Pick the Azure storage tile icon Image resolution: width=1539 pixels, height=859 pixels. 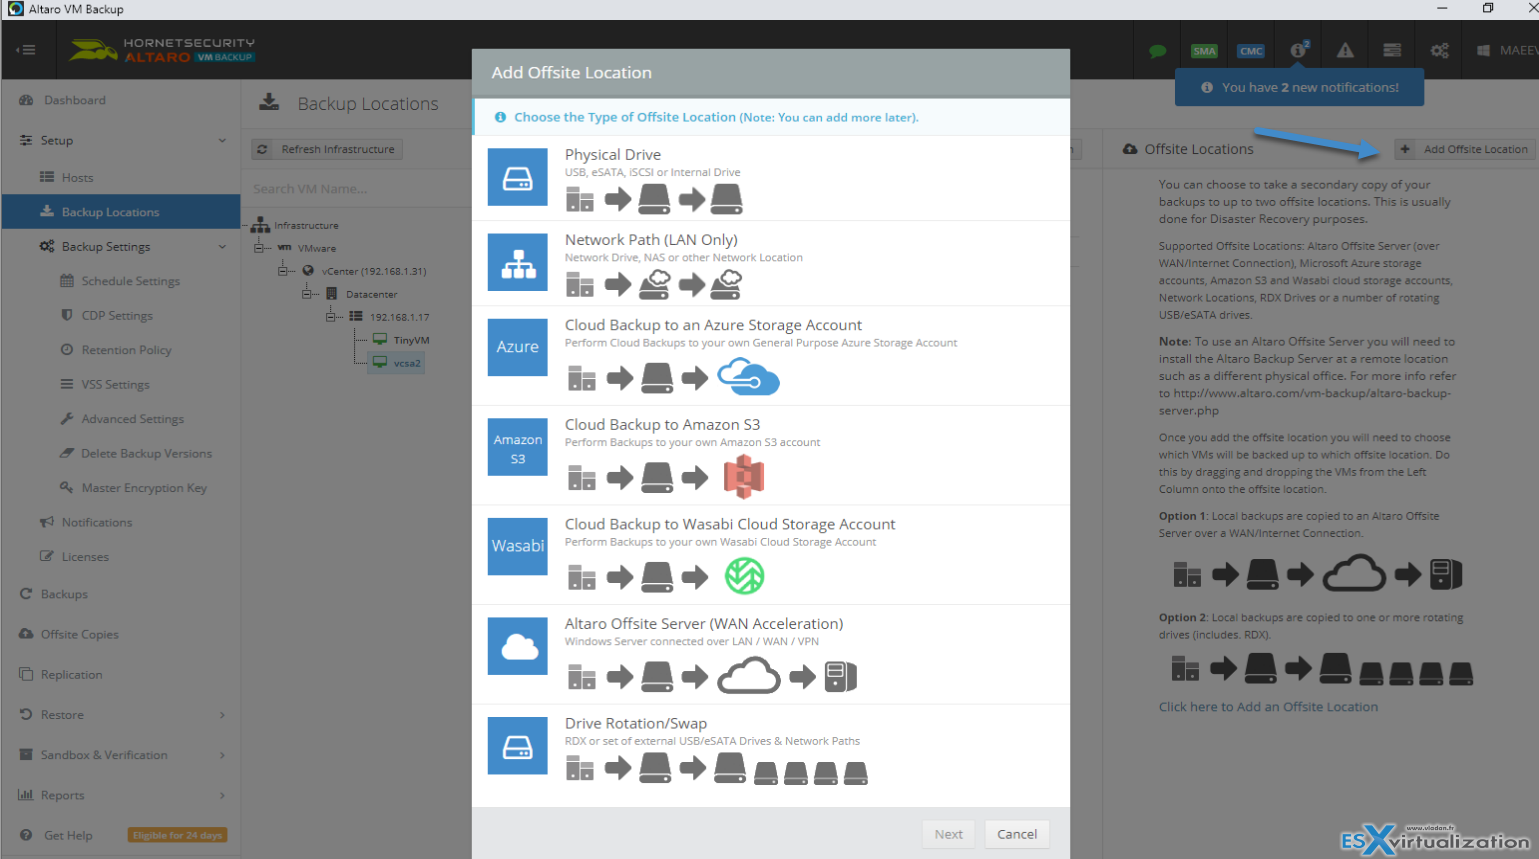(x=517, y=347)
